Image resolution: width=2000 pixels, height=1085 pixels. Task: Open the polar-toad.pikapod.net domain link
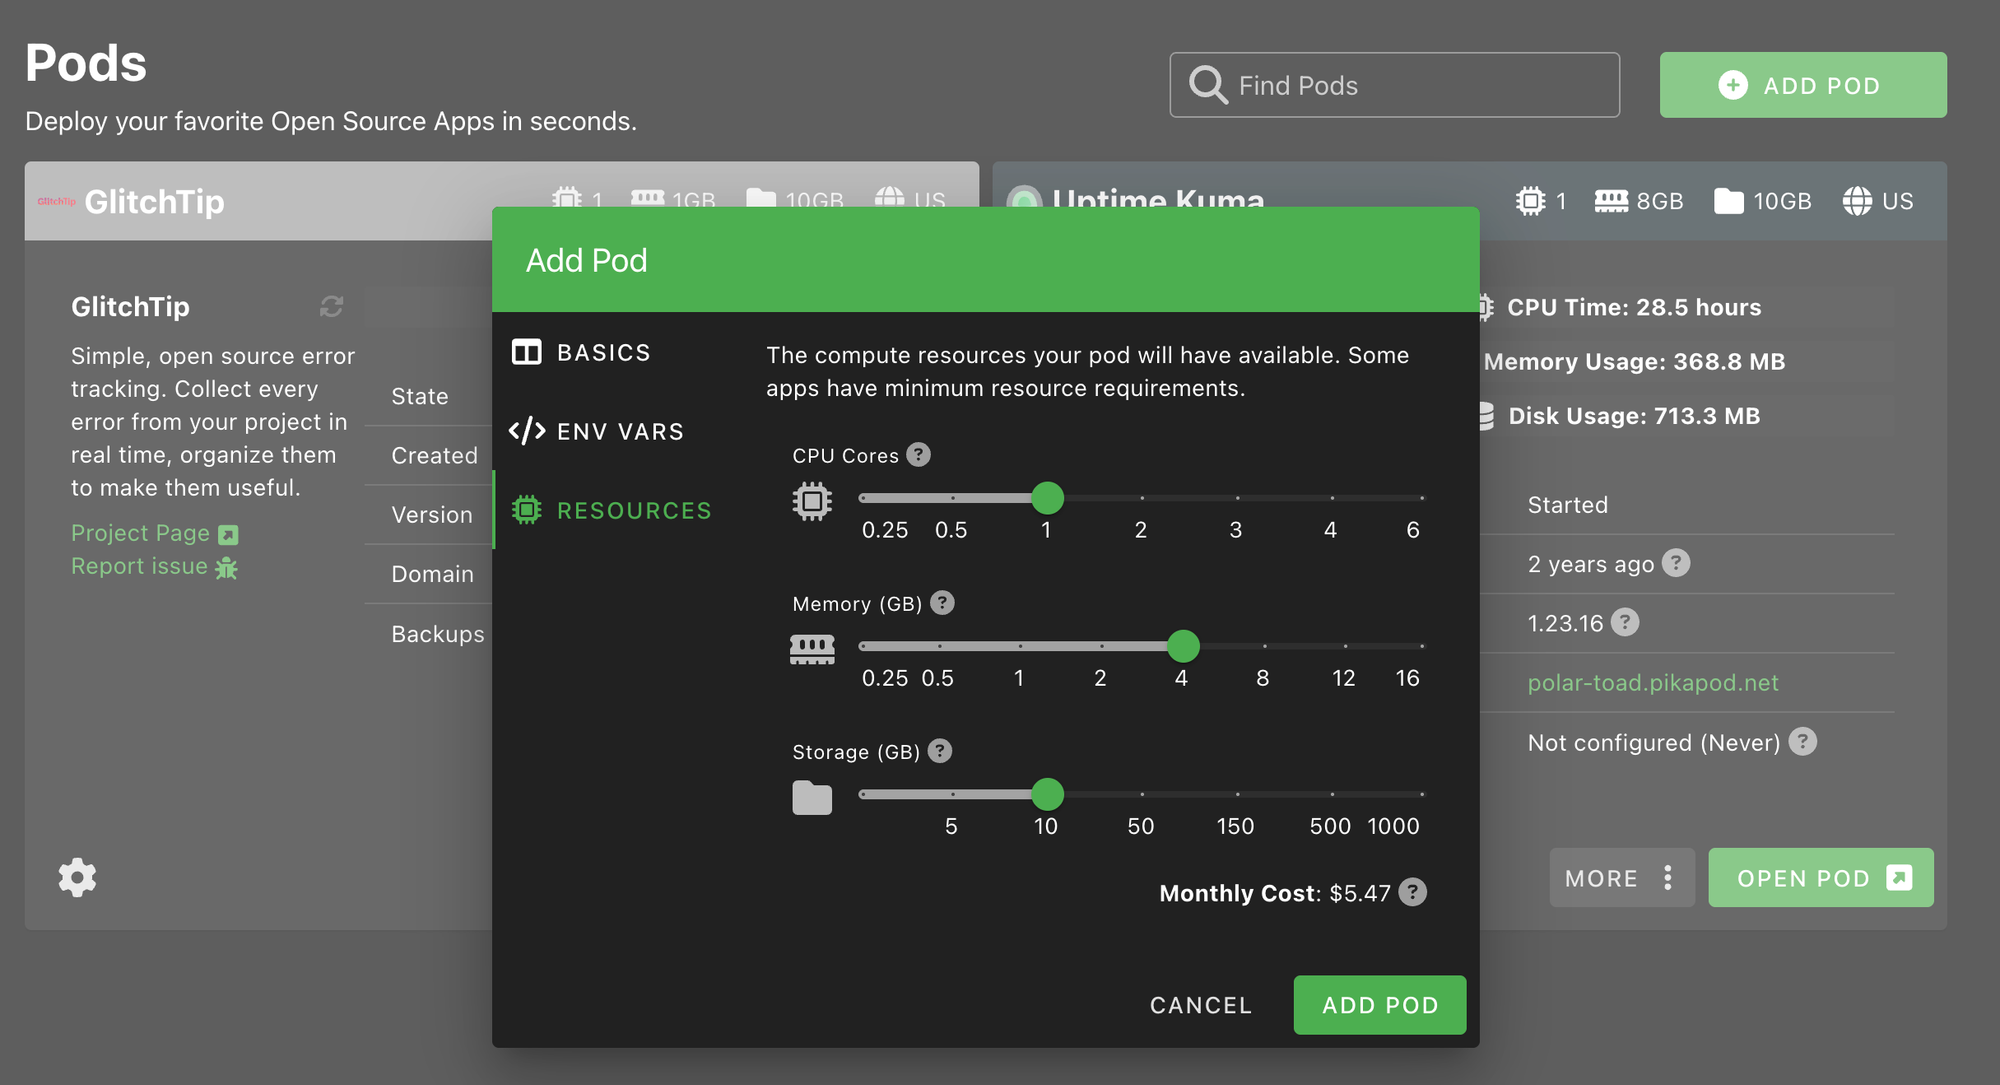pyautogui.click(x=1652, y=683)
